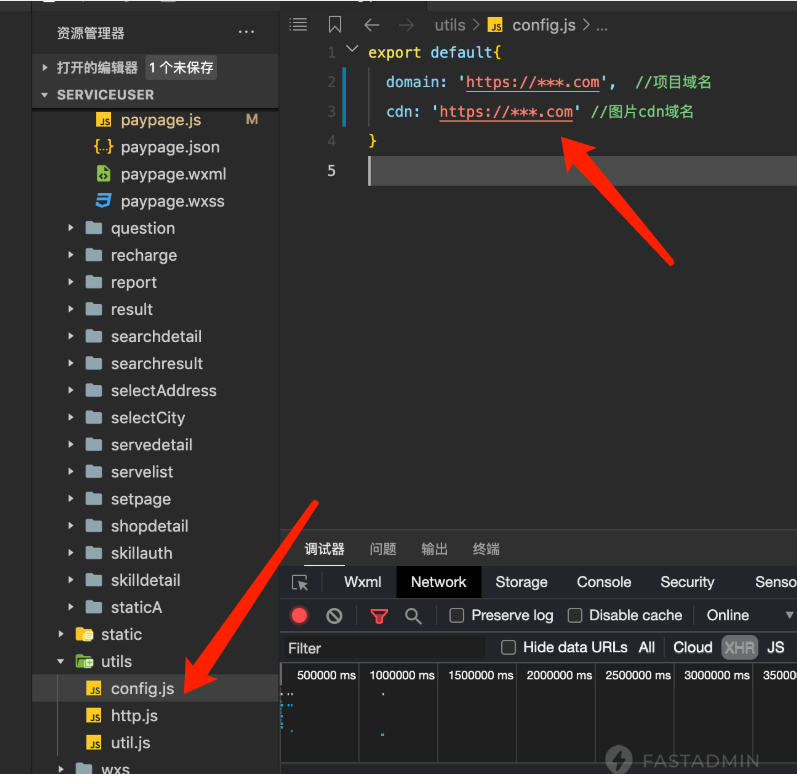Click the bookmark icon above editor
Image resolution: width=797 pixels, height=774 pixels.
coord(335,25)
